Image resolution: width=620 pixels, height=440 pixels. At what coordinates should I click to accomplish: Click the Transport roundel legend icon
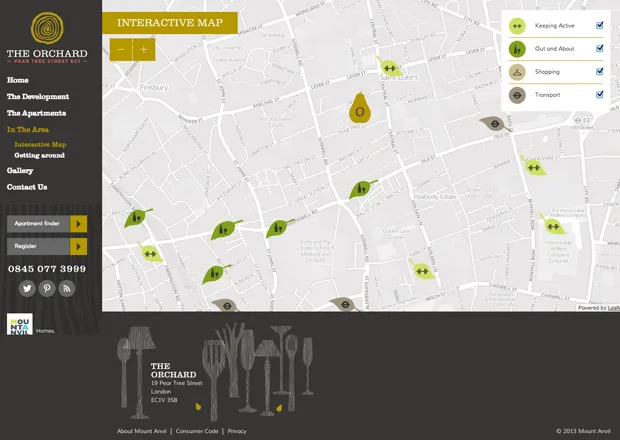pyautogui.click(x=517, y=95)
